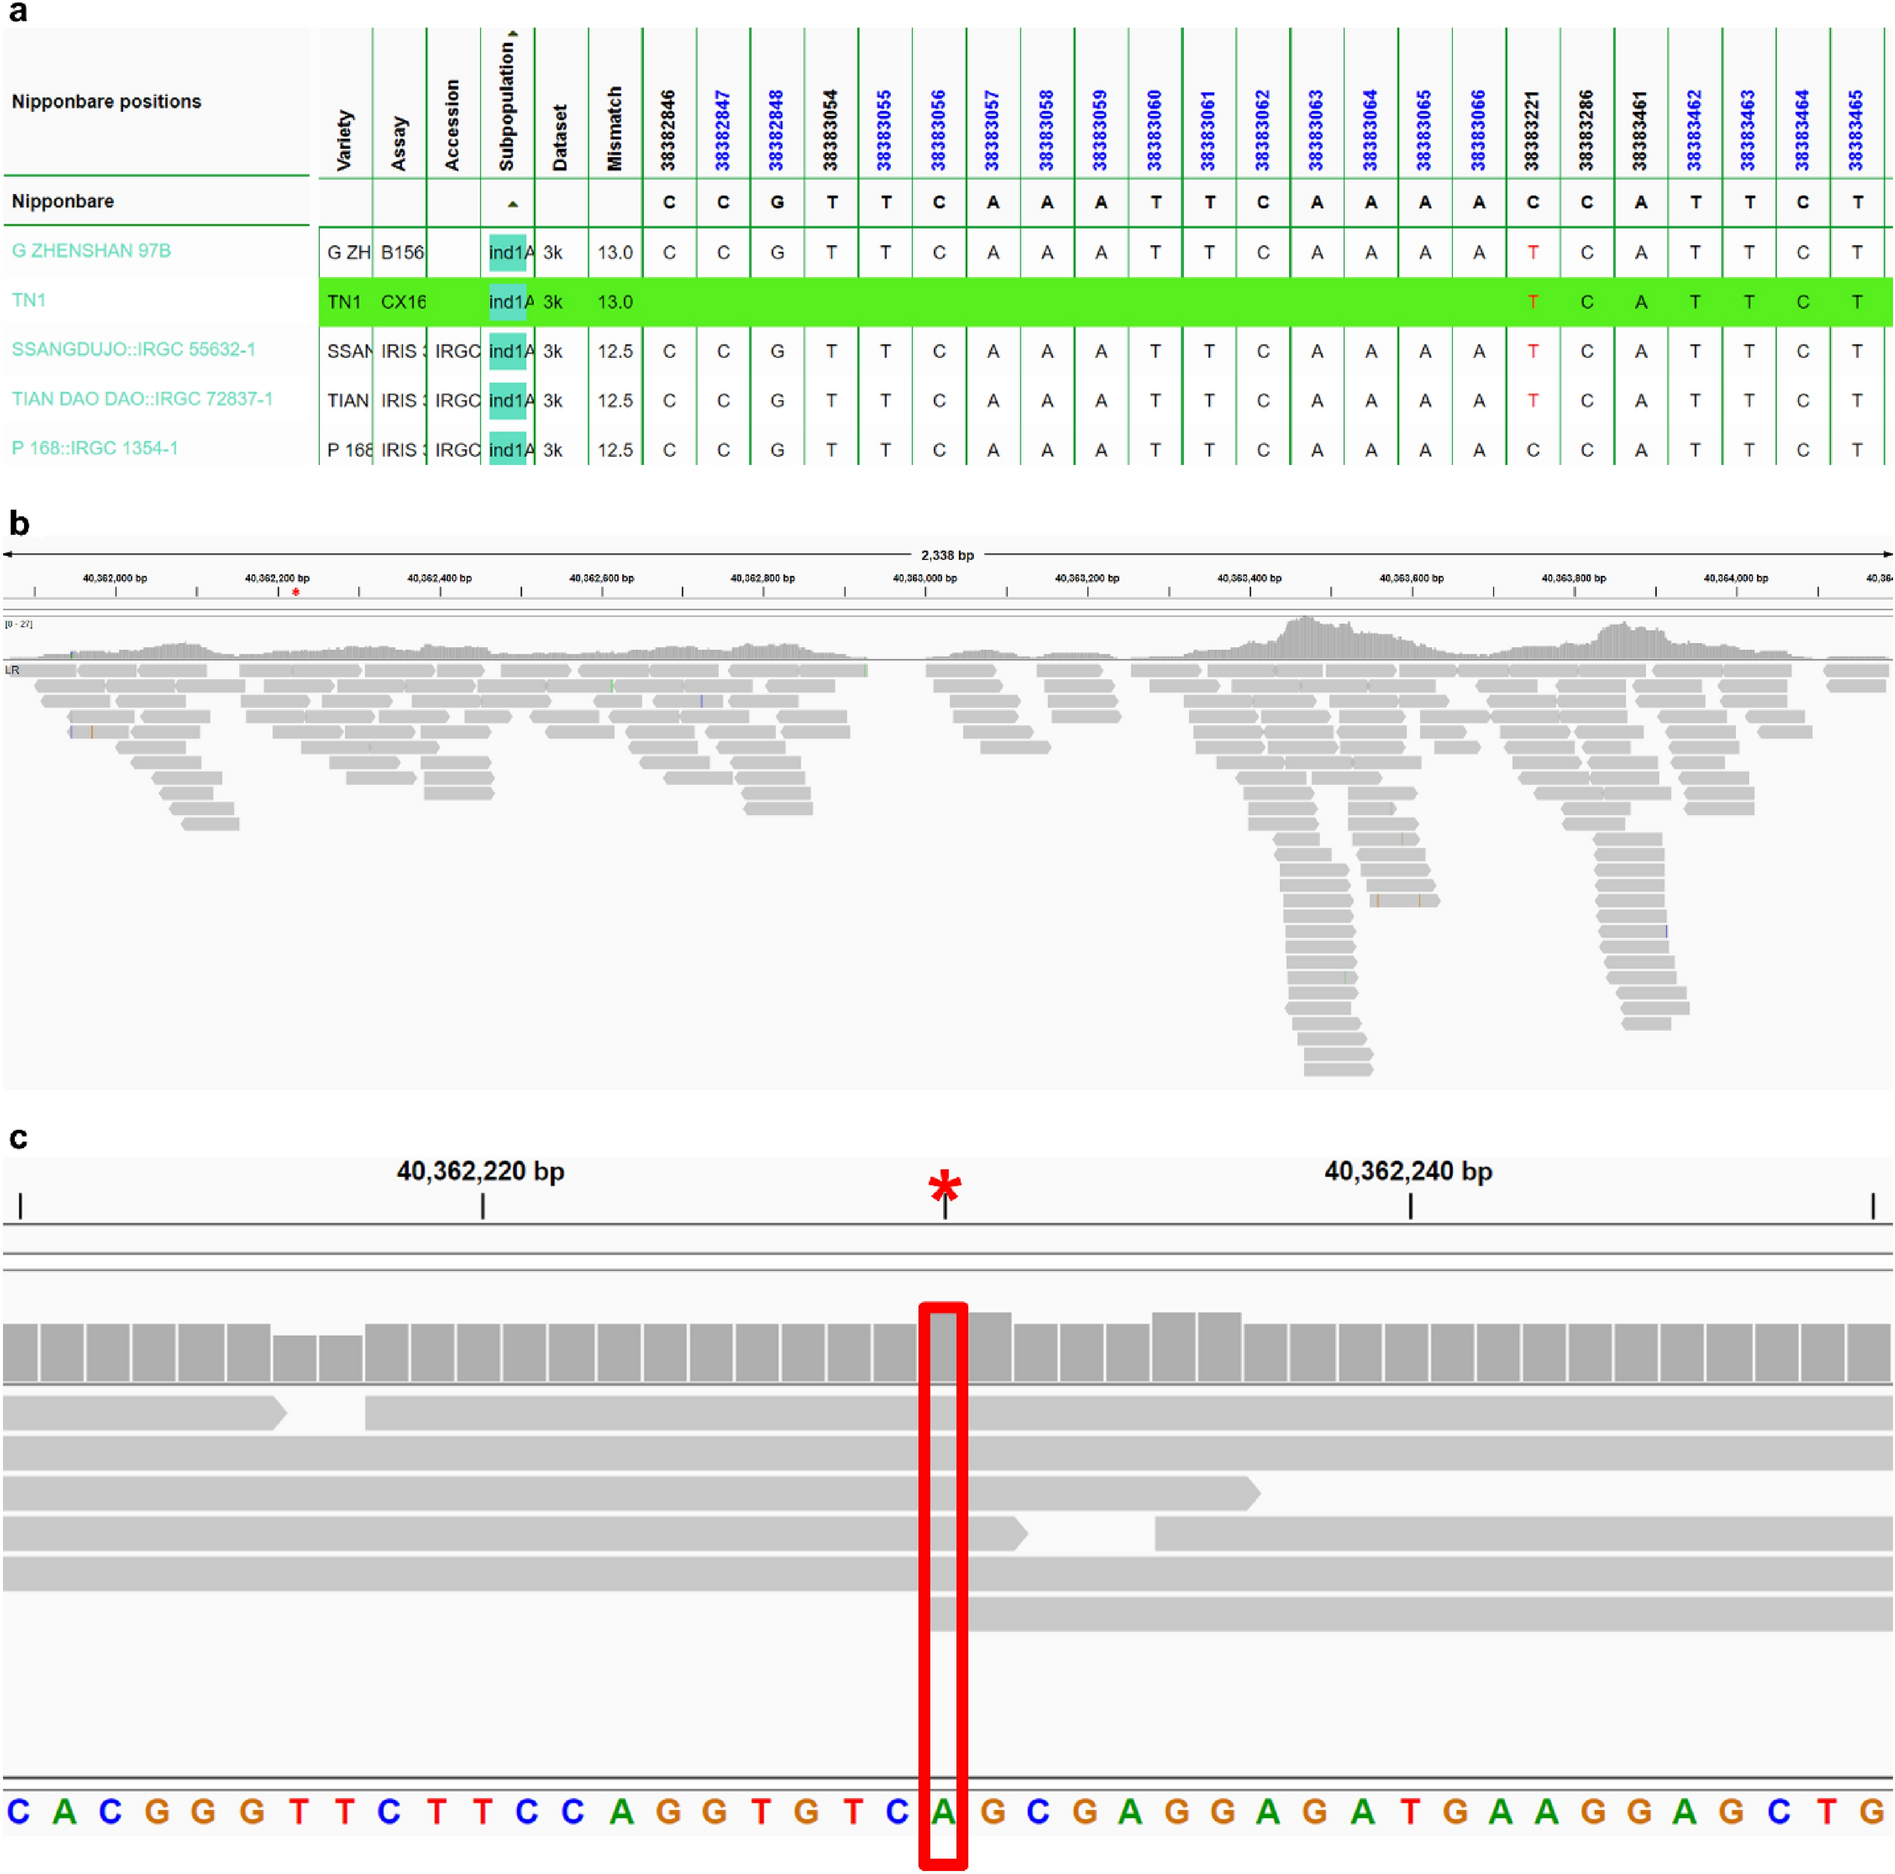
Task: Click blue position header 38383055
Action: click(x=884, y=131)
